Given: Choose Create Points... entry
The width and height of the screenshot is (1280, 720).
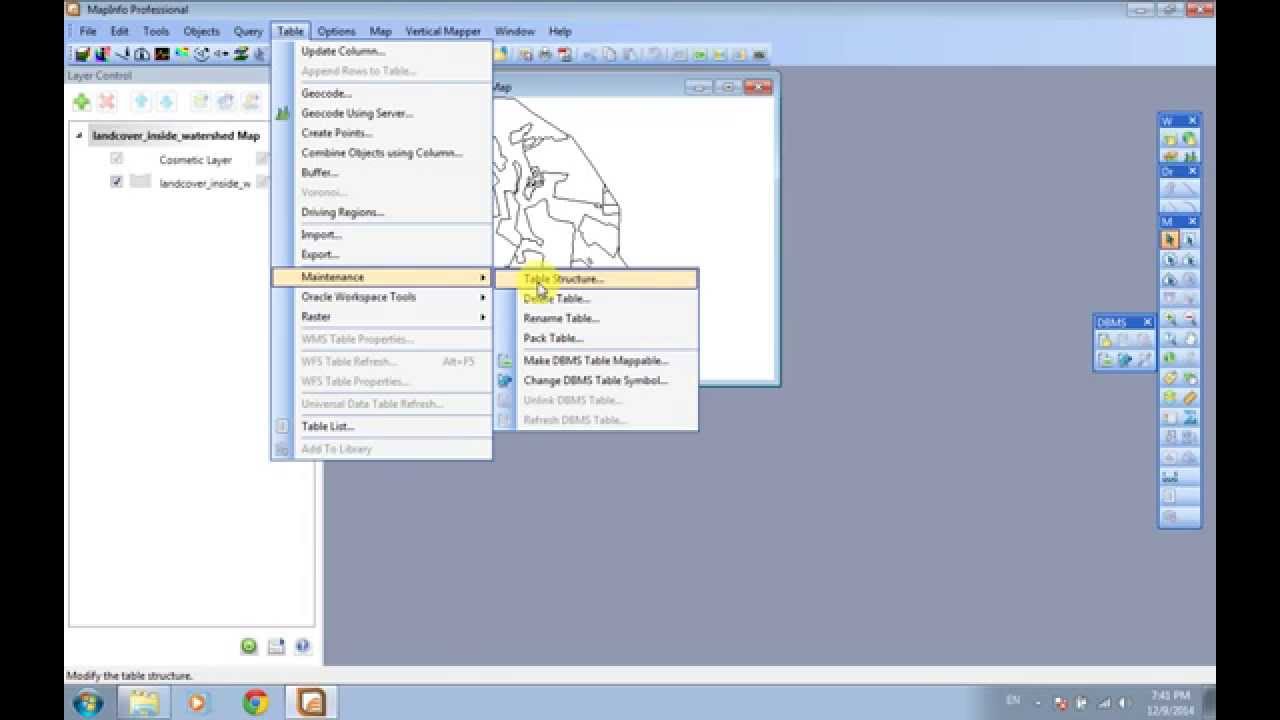Looking at the screenshot, I should point(382,133).
